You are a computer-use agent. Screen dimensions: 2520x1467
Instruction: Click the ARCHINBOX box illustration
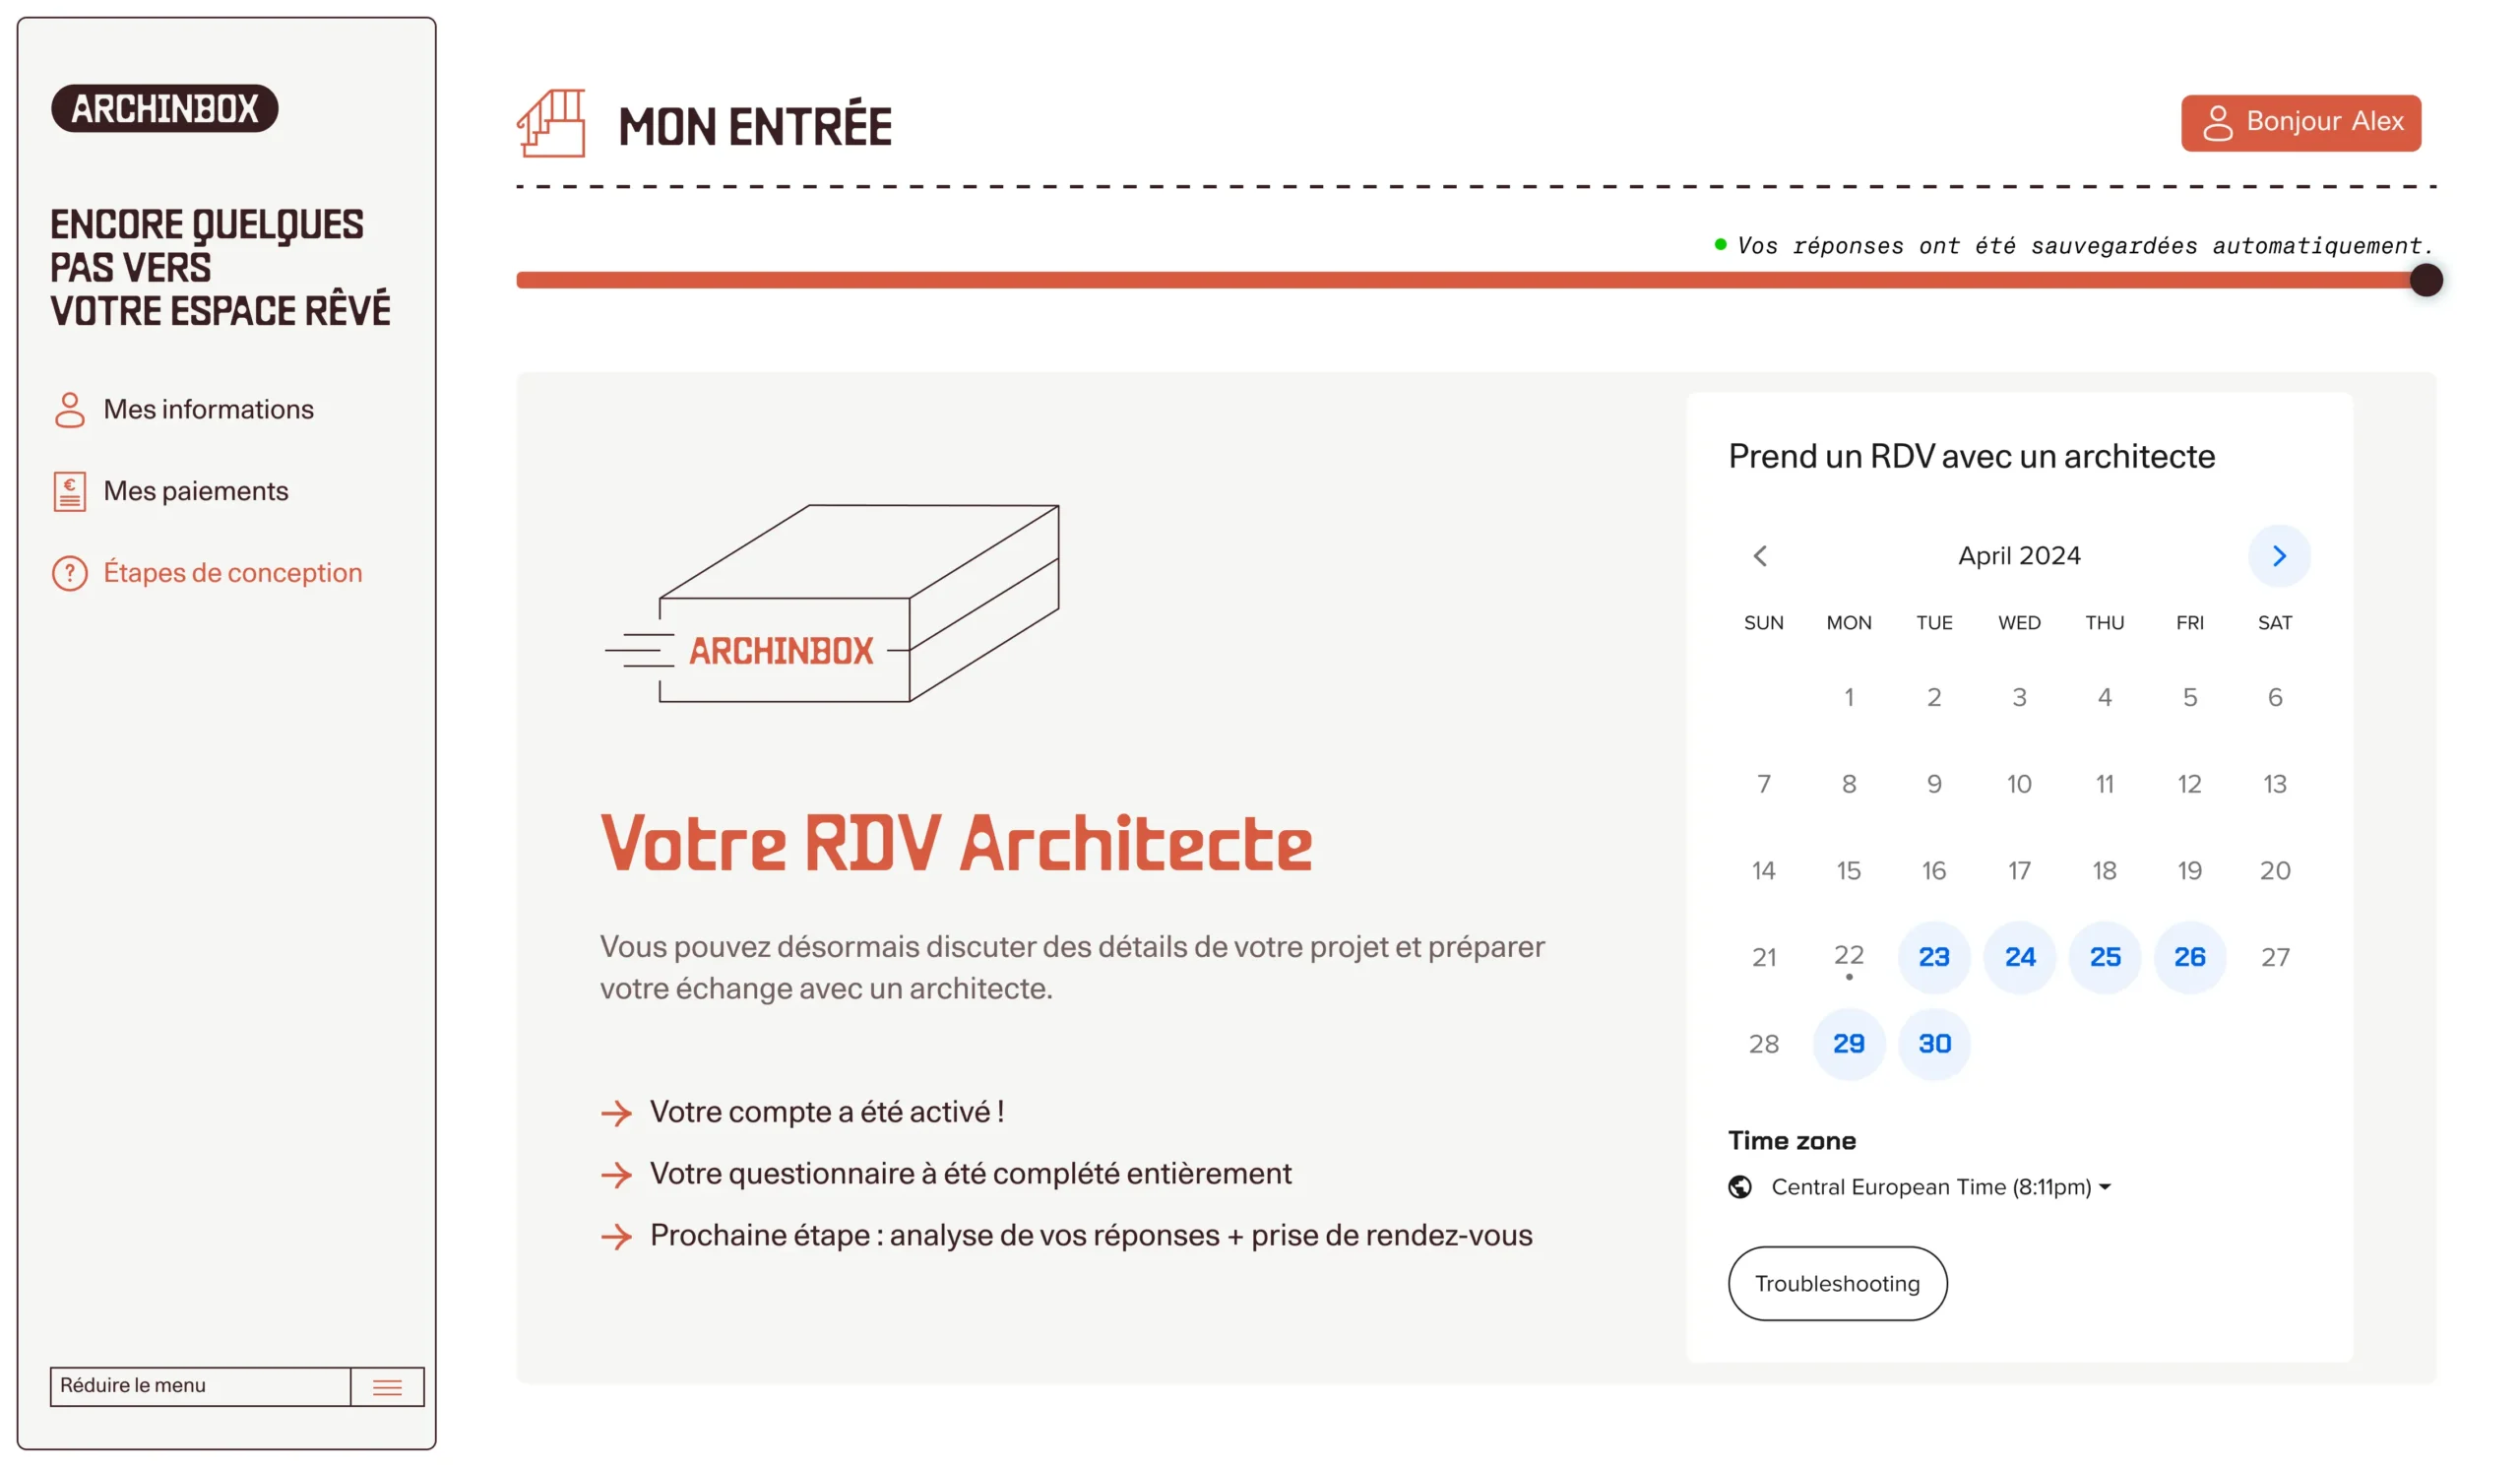(x=832, y=603)
